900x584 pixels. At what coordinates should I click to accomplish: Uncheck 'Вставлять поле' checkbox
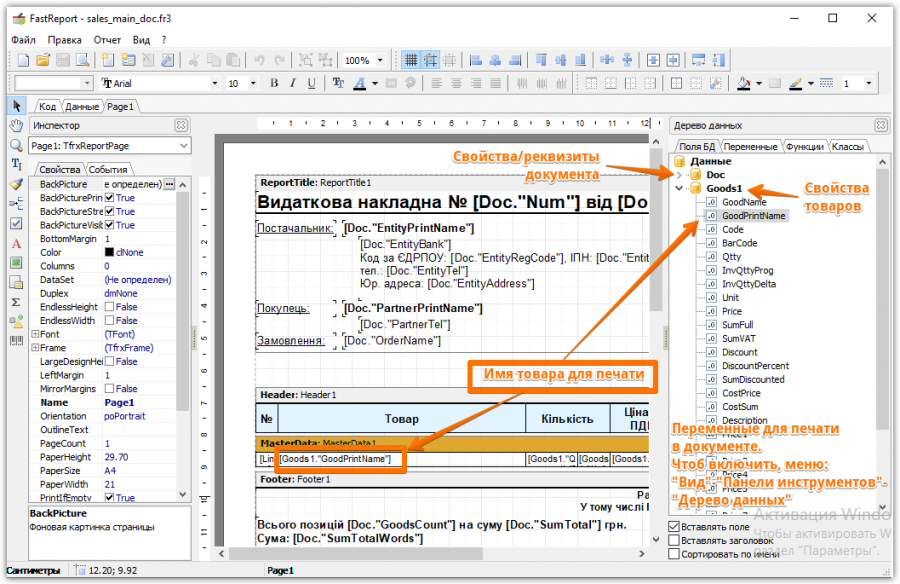point(674,527)
